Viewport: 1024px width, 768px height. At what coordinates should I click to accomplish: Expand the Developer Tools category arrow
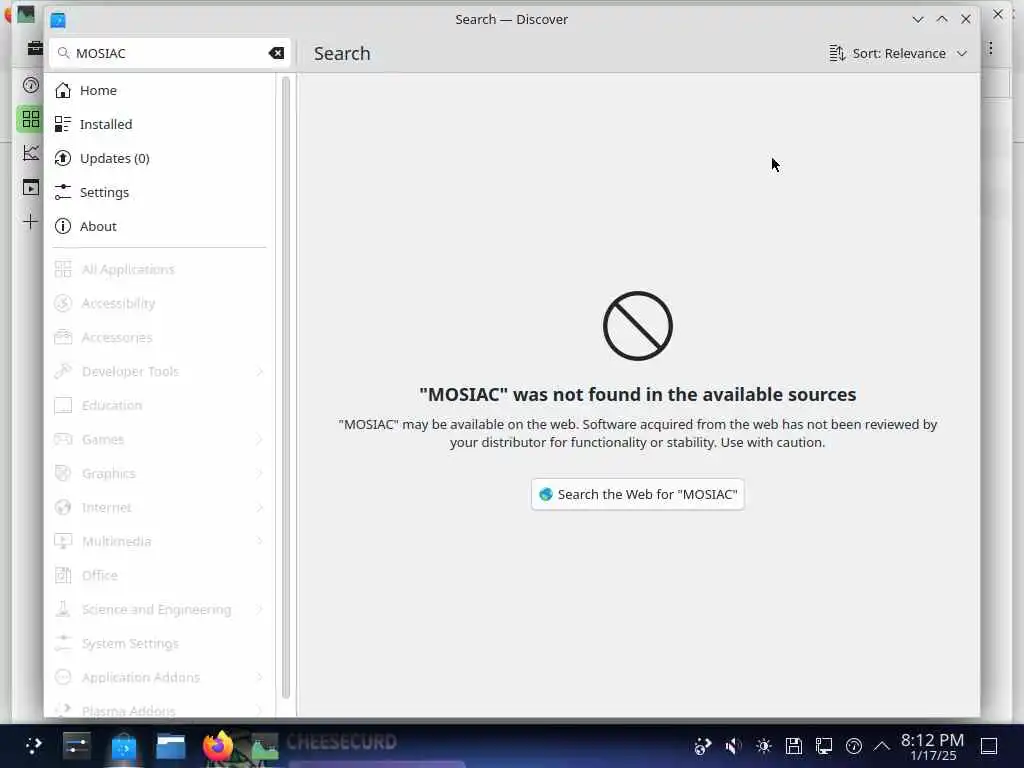tap(260, 372)
